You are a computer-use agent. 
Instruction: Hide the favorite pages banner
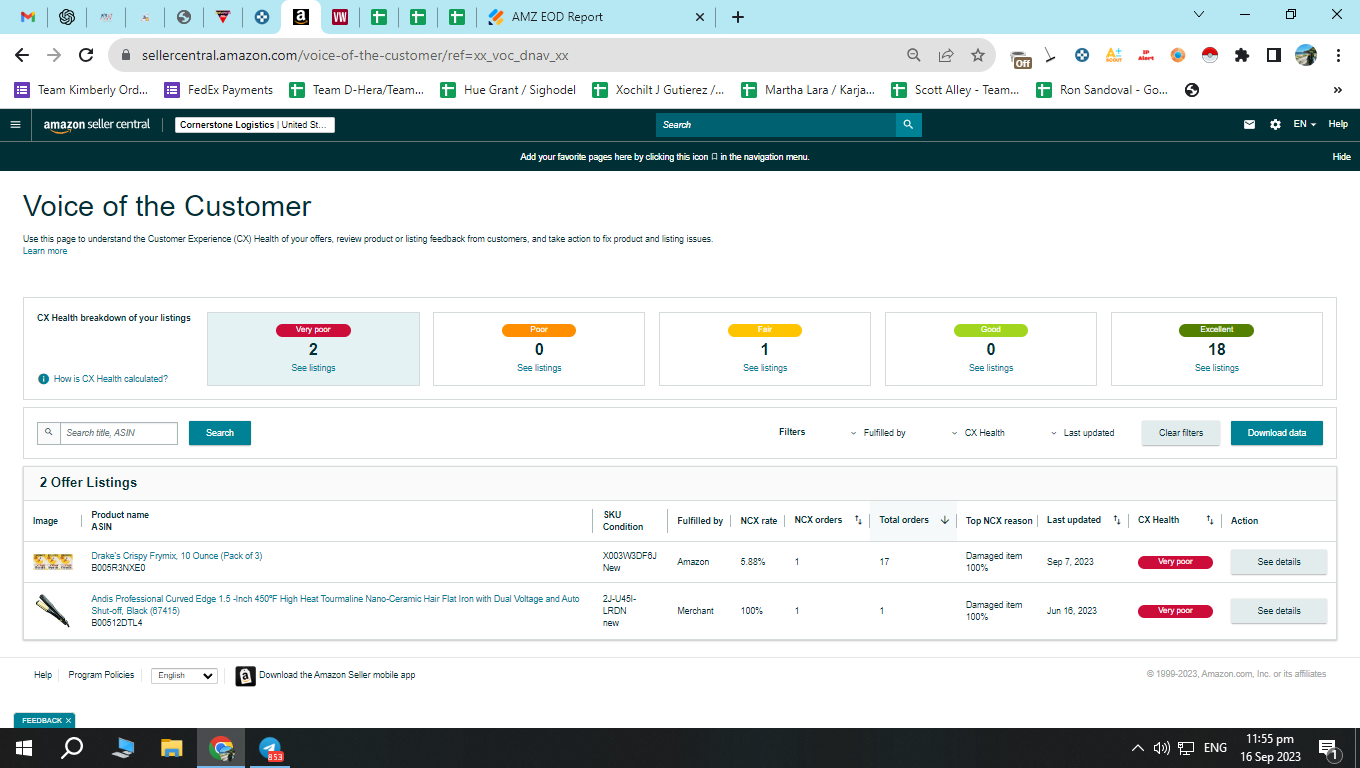pyautogui.click(x=1341, y=157)
